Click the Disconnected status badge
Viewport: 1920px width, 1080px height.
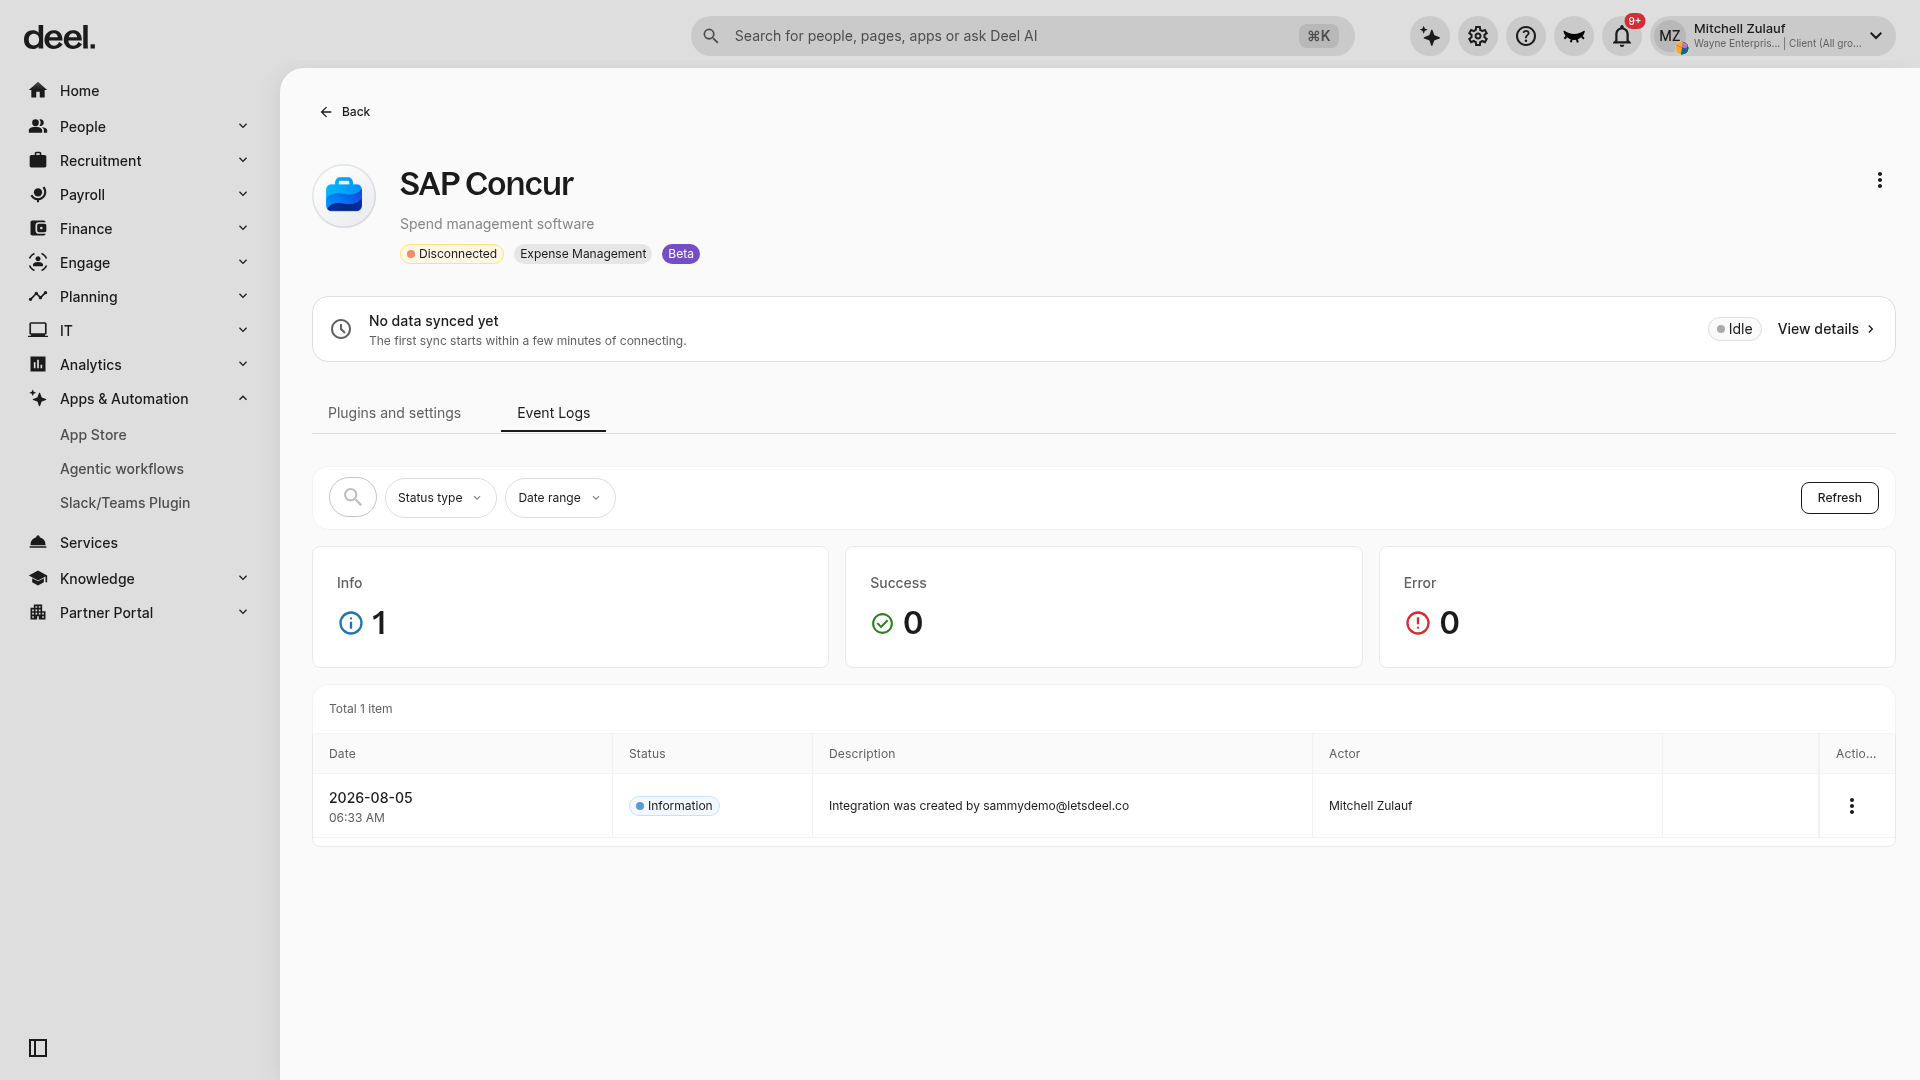pyautogui.click(x=452, y=254)
